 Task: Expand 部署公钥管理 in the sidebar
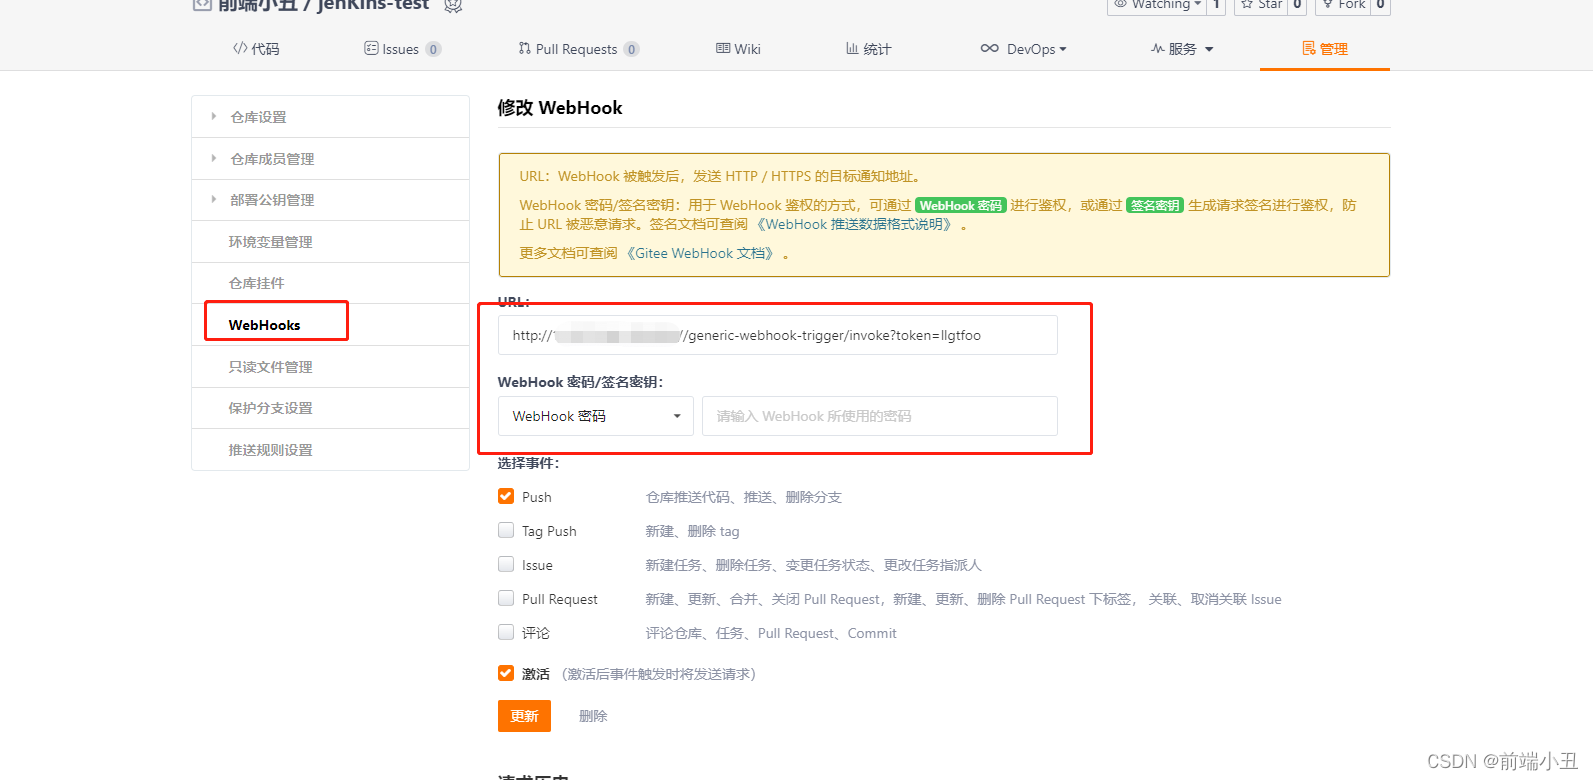pyautogui.click(x=330, y=200)
